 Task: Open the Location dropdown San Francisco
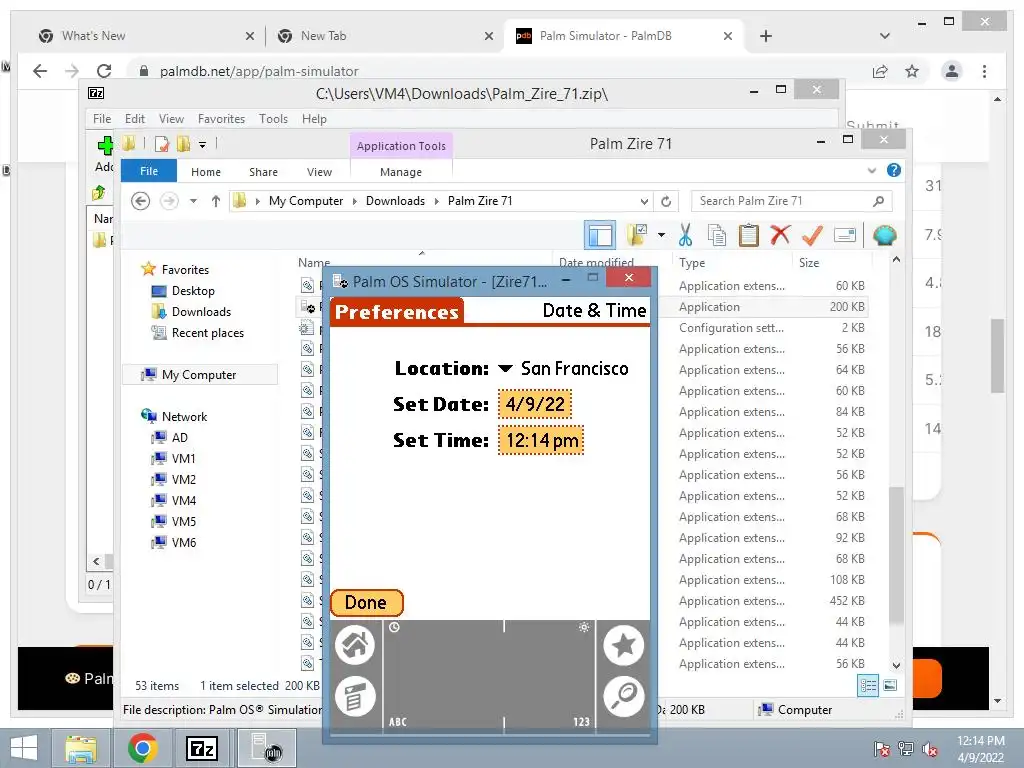(x=563, y=368)
